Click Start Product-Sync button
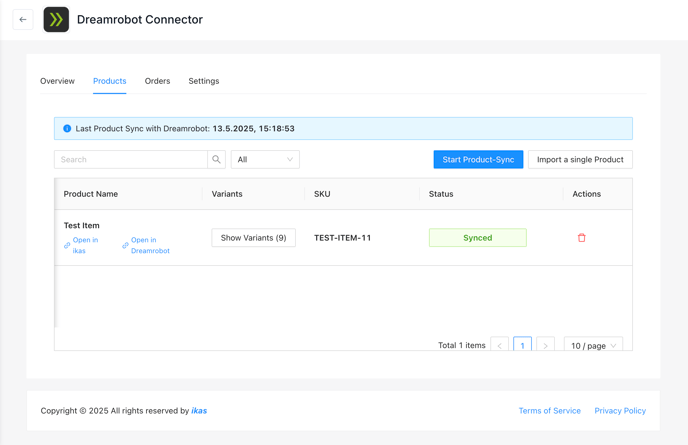The width and height of the screenshot is (688, 445). click(x=478, y=159)
